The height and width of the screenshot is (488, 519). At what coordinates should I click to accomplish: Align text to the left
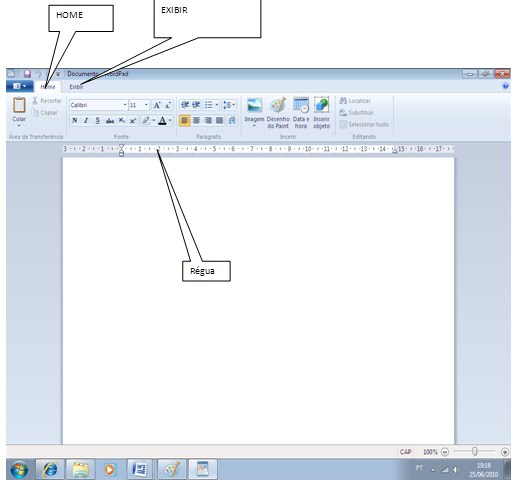185,120
